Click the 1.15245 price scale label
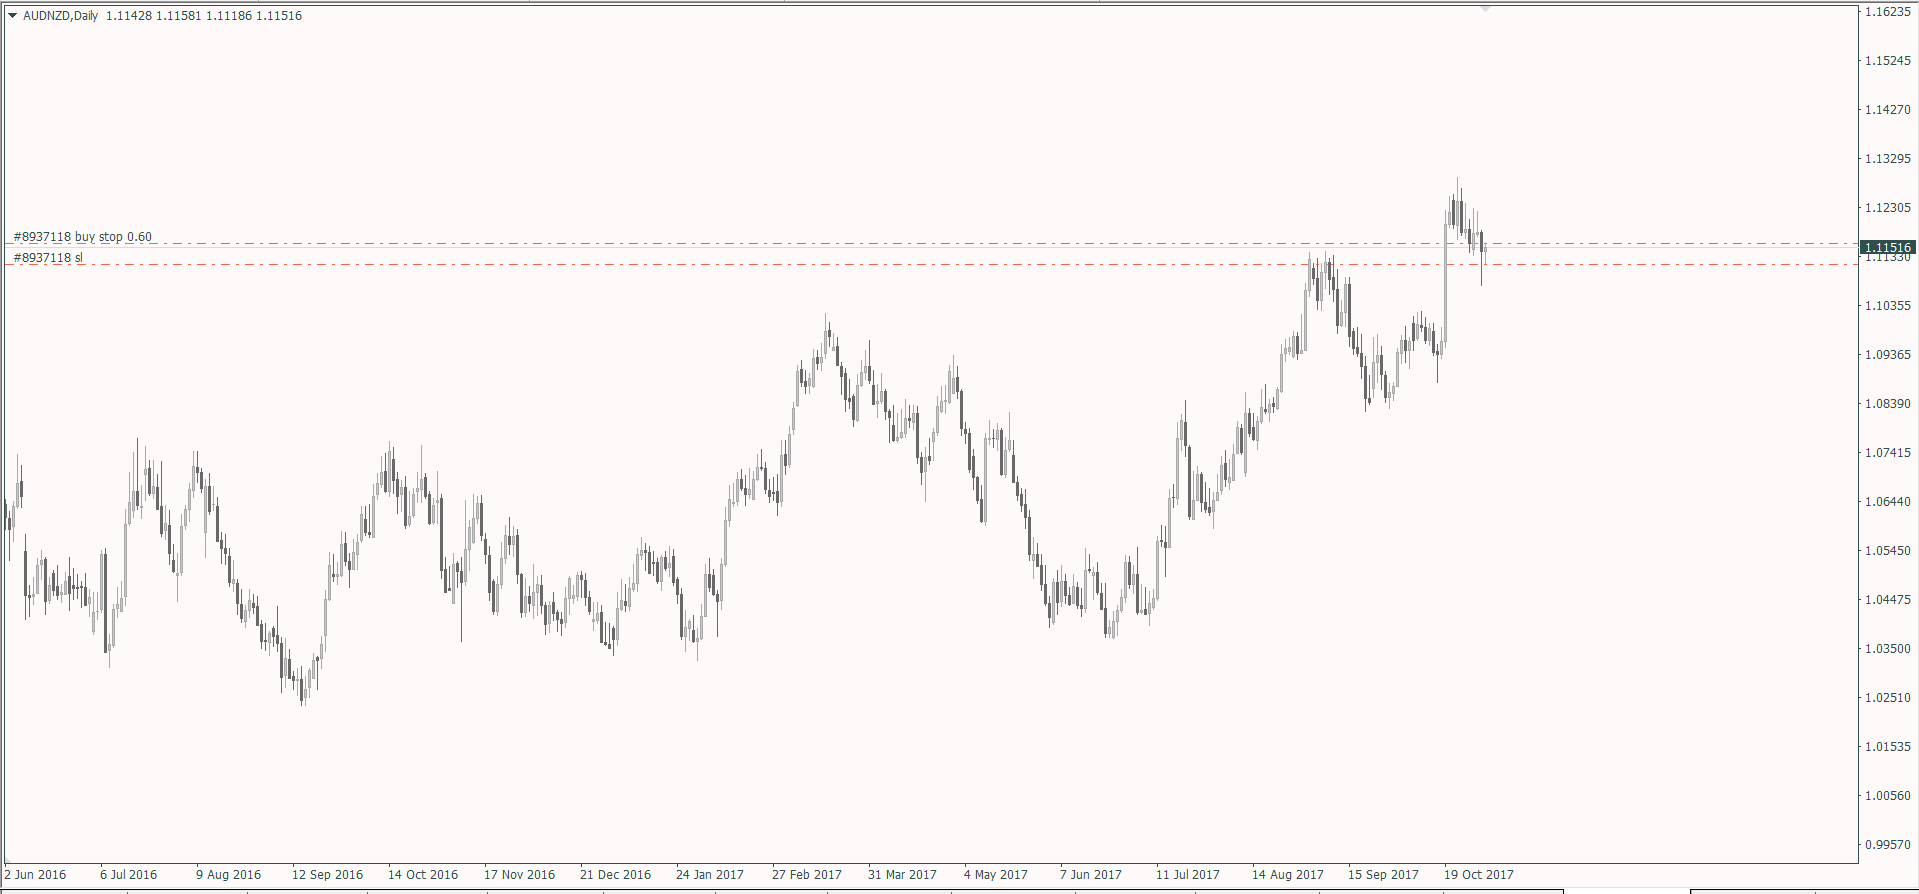Screen dimensions: 1919x894 point(1888,61)
